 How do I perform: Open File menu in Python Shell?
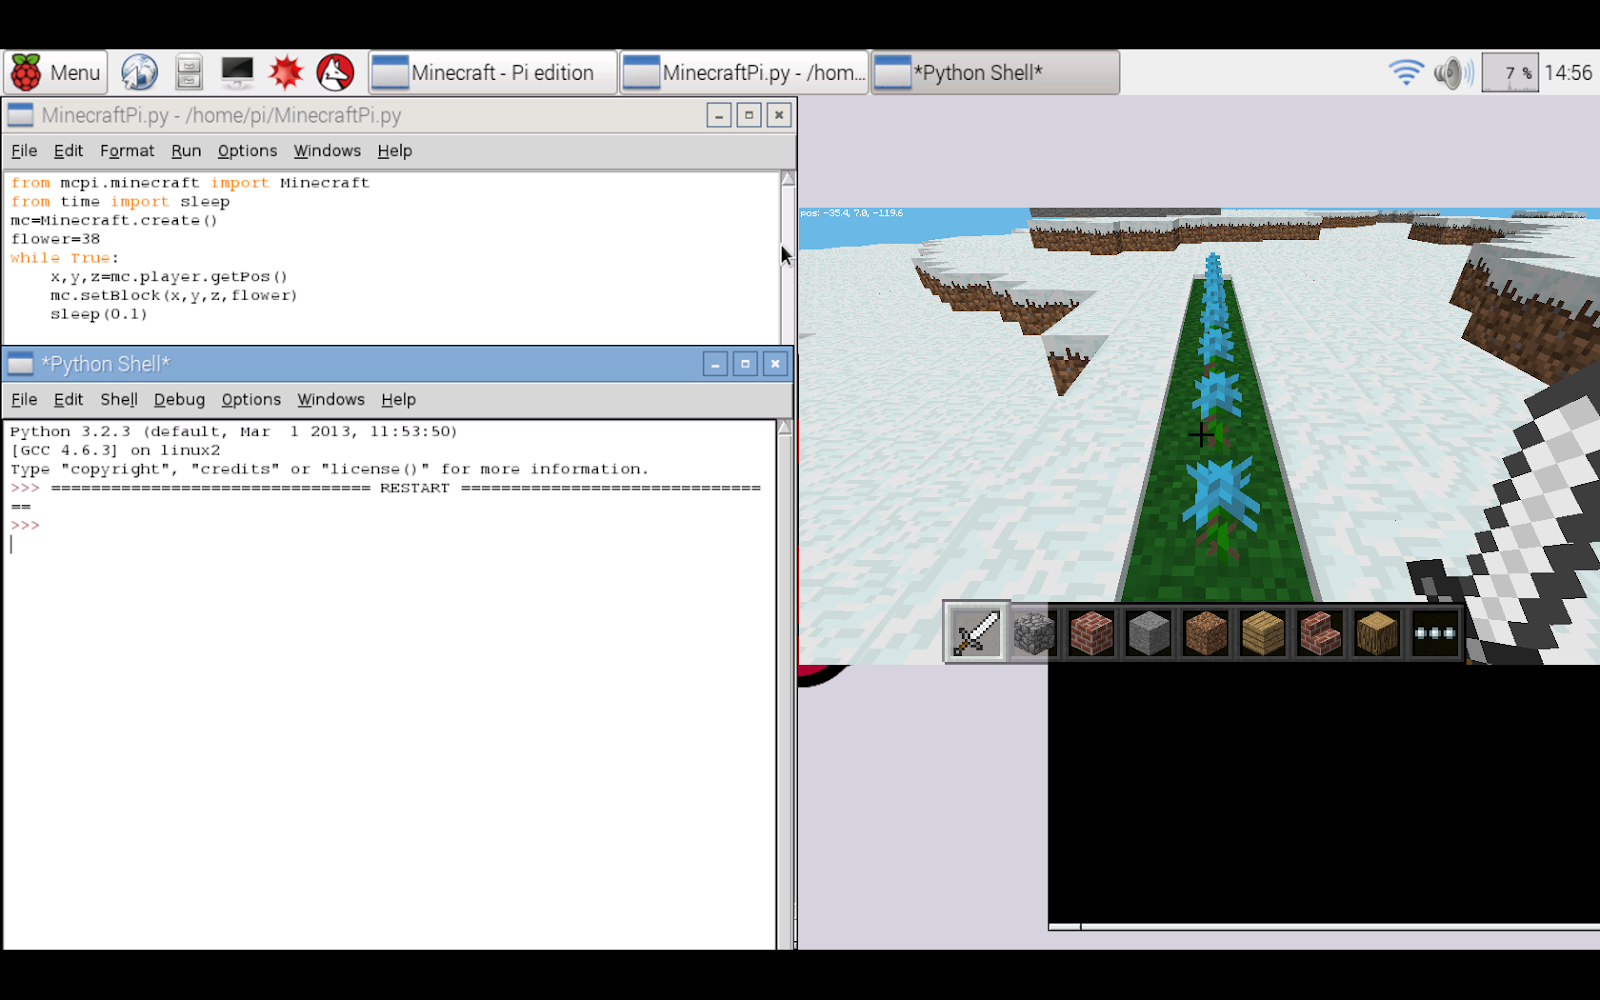[24, 400]
